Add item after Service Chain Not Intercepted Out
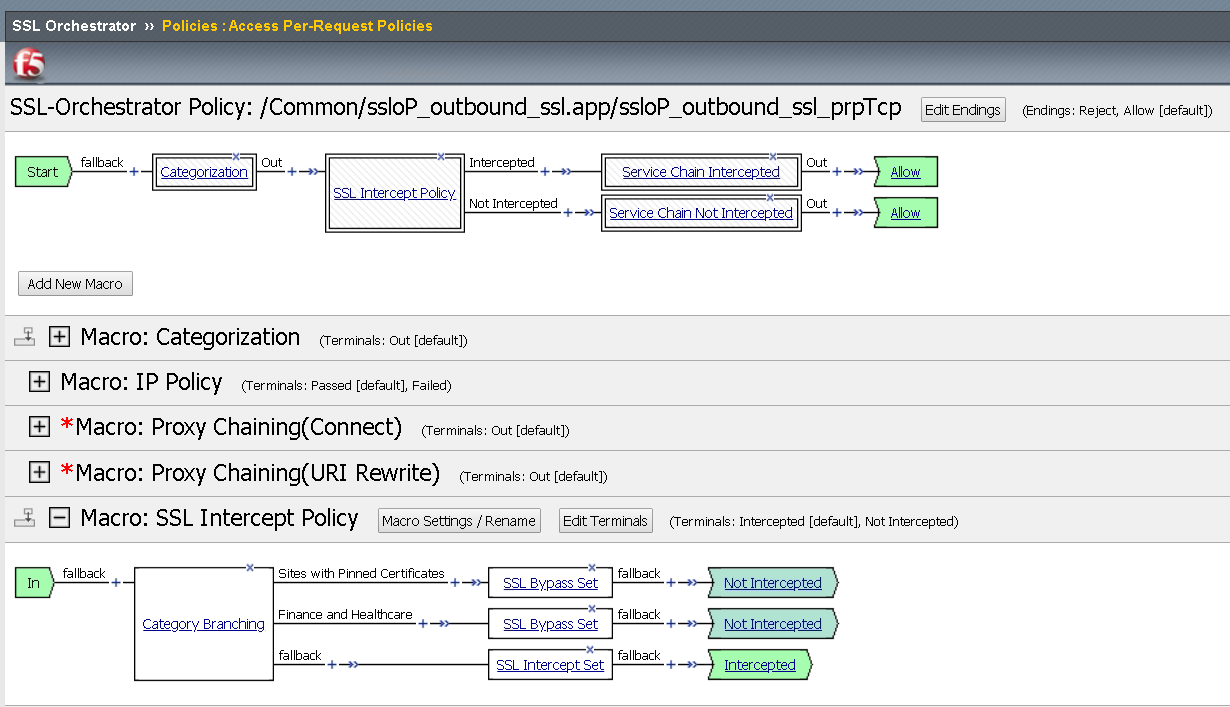The width and height of the screenshot is (1230, 707). (837, 213)
